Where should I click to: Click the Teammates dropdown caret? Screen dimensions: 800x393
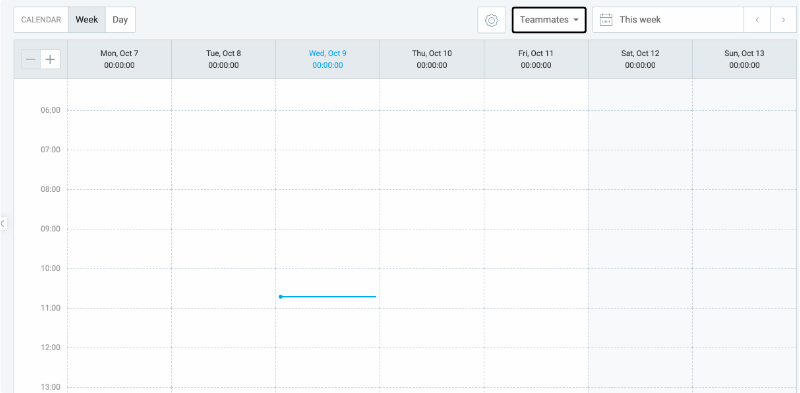[576, 20]
